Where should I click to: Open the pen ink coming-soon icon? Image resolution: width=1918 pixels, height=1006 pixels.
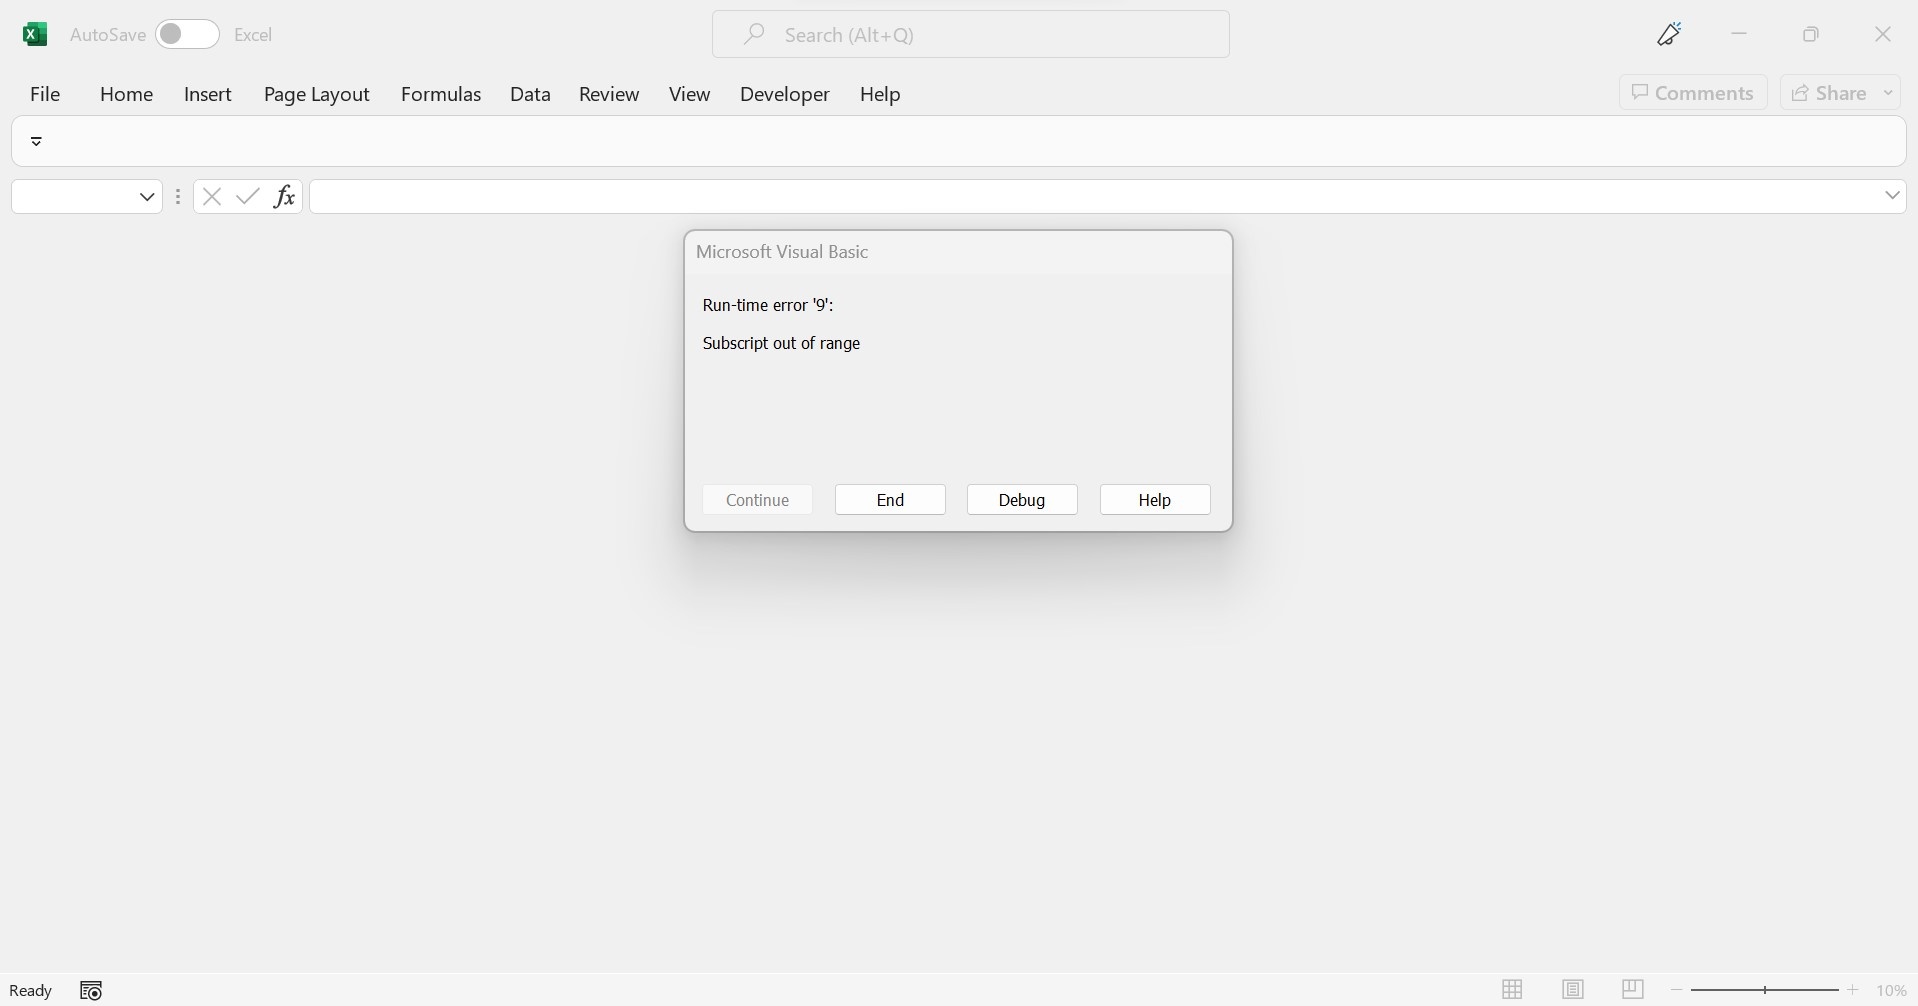pos(1669,34)
